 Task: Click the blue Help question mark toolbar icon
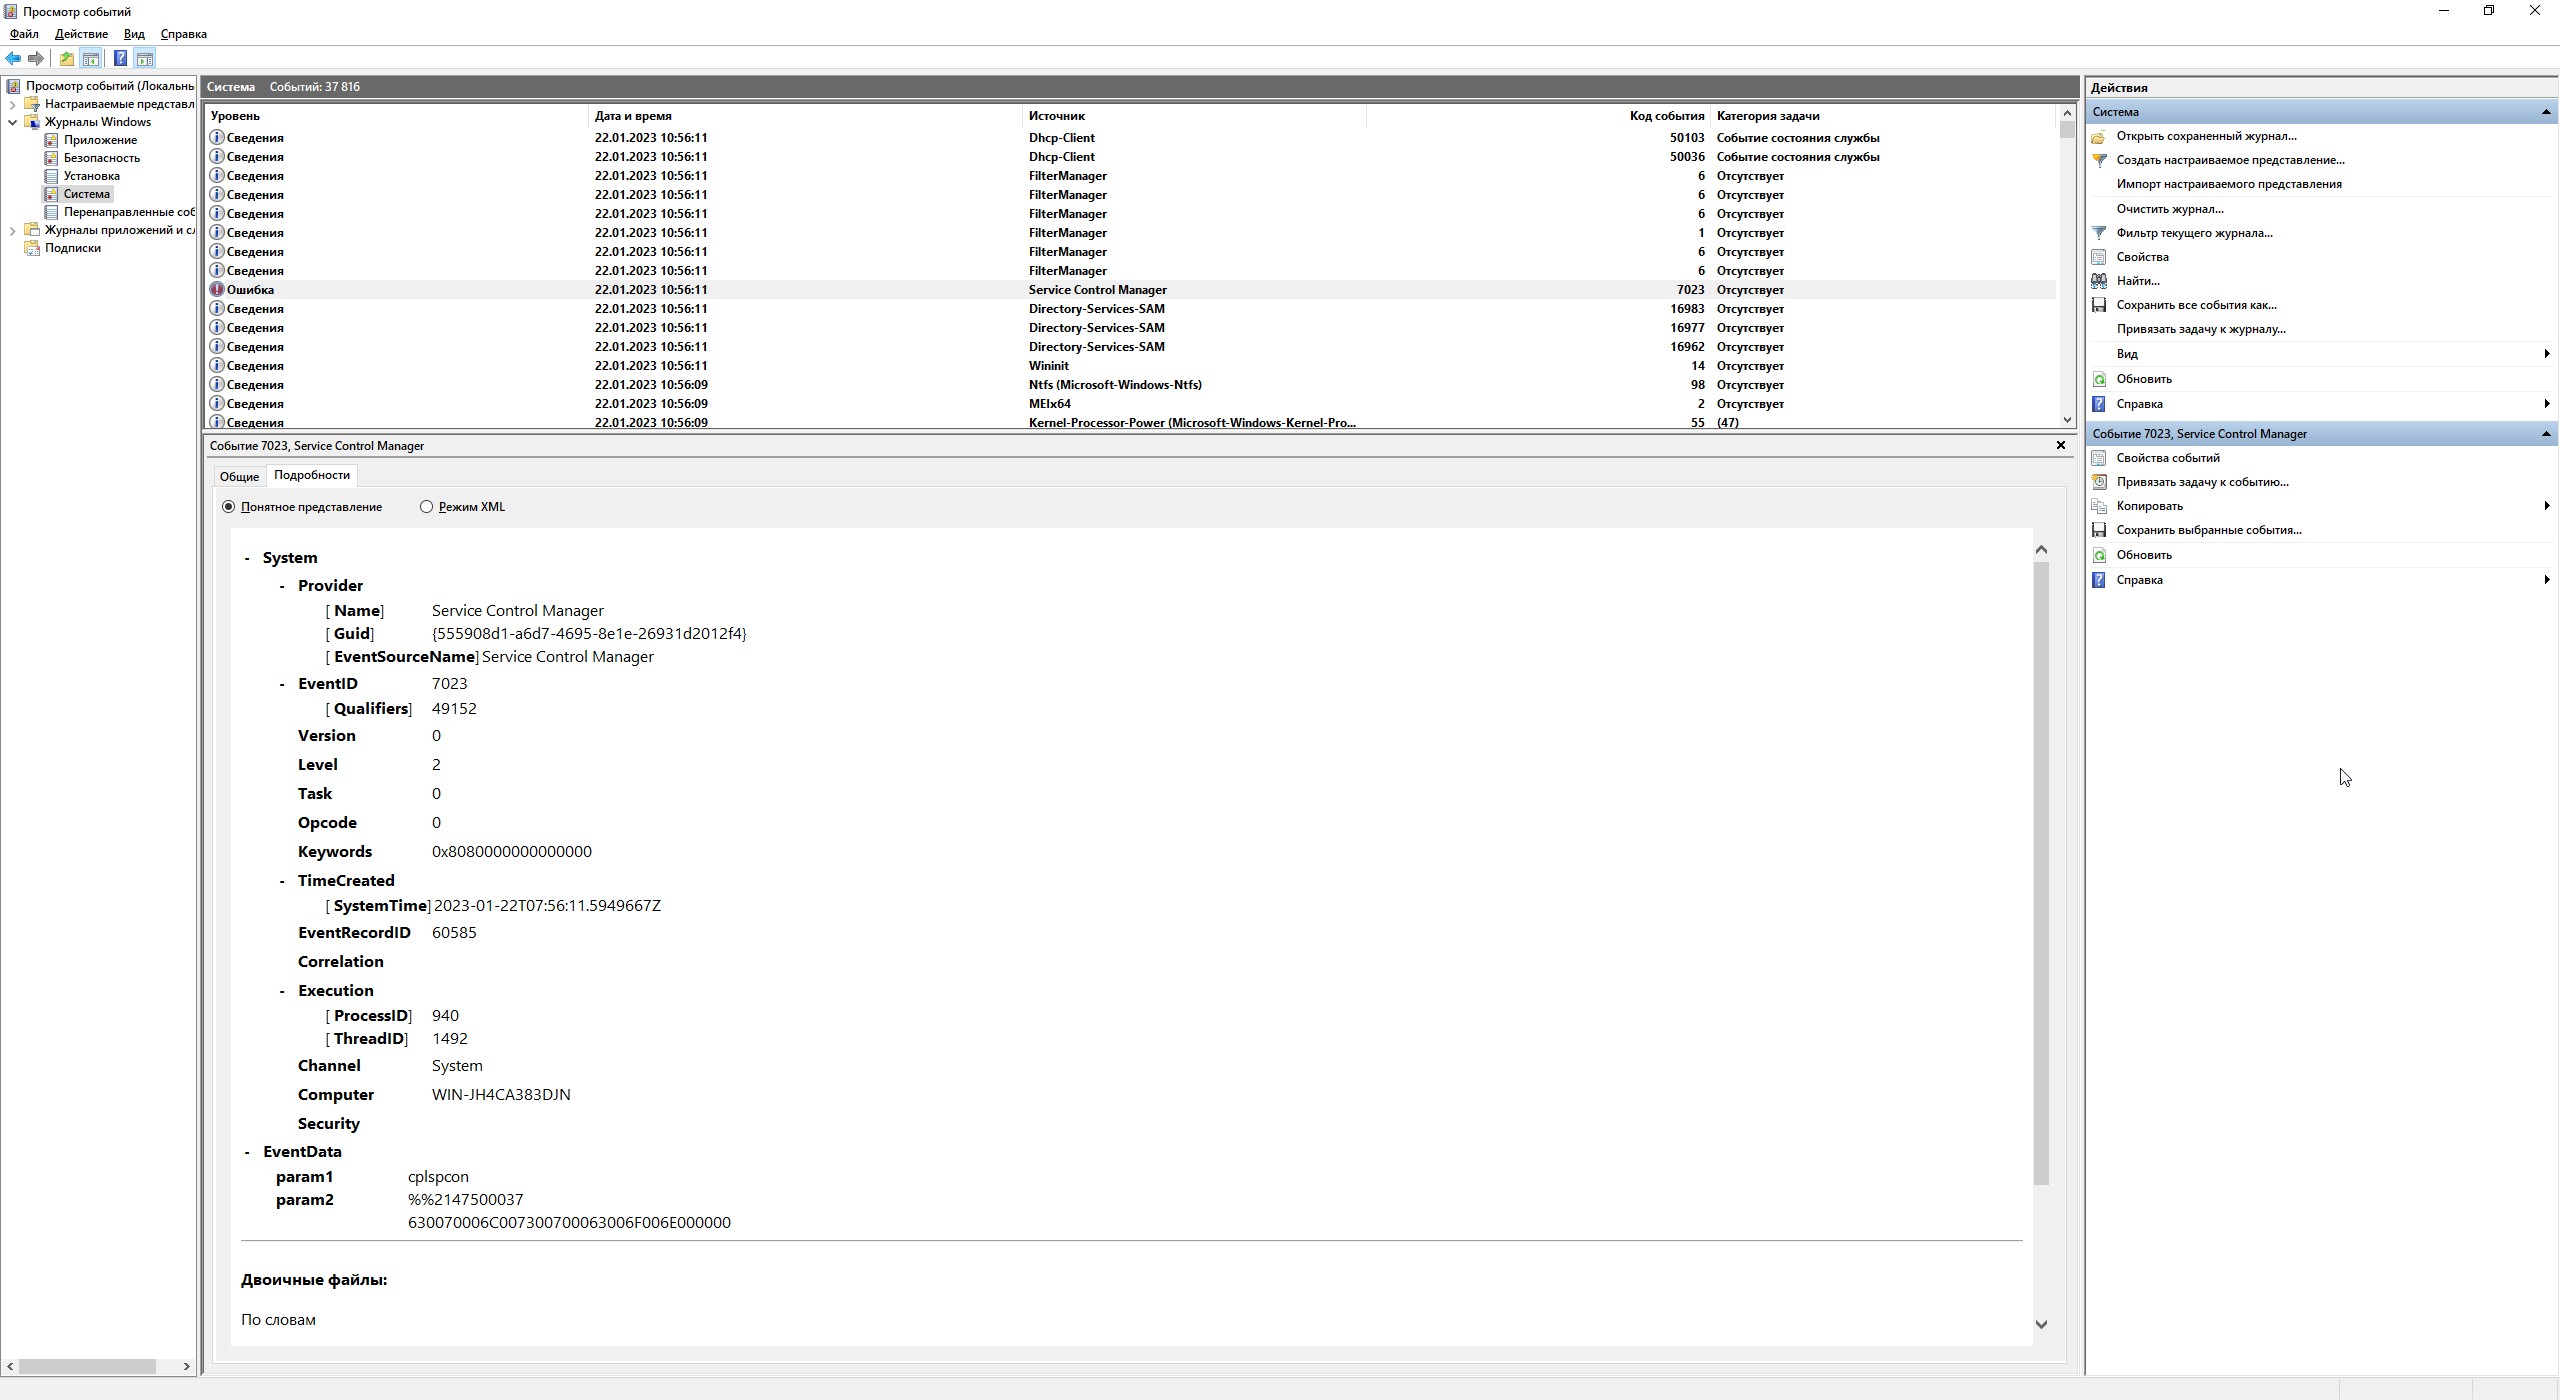120,59
